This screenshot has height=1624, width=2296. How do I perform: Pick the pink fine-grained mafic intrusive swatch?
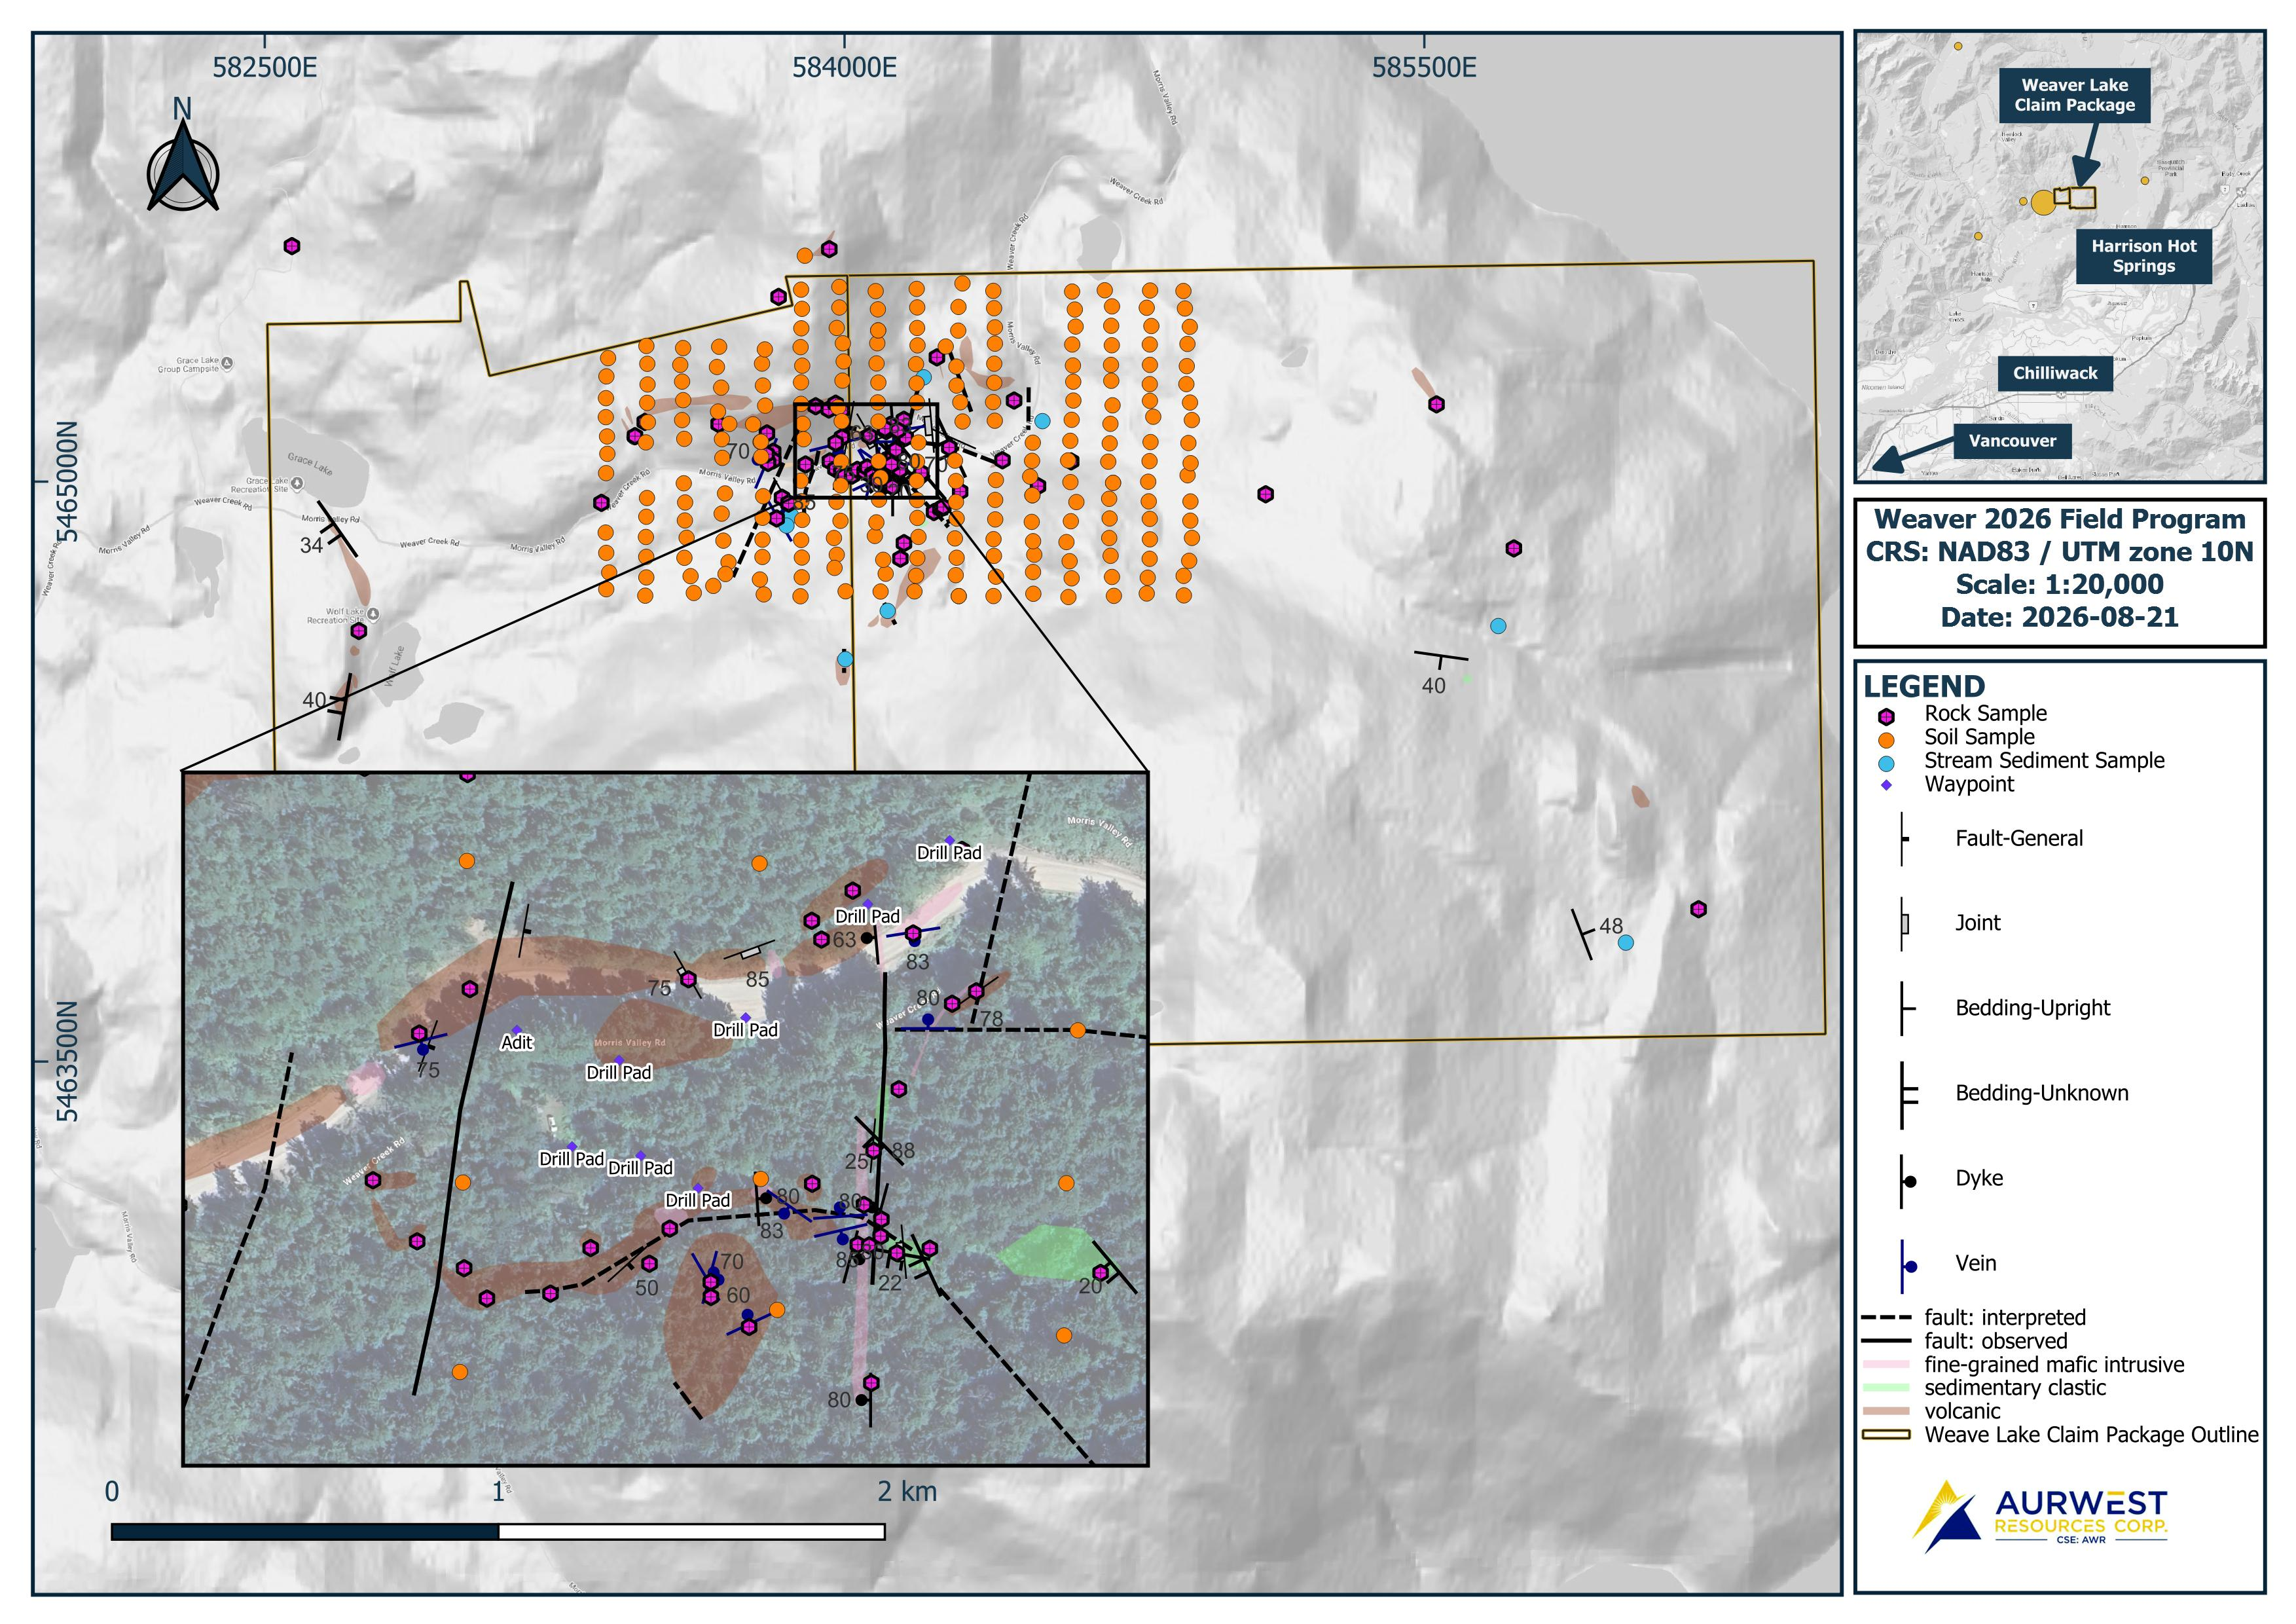click(1886, 1365)
